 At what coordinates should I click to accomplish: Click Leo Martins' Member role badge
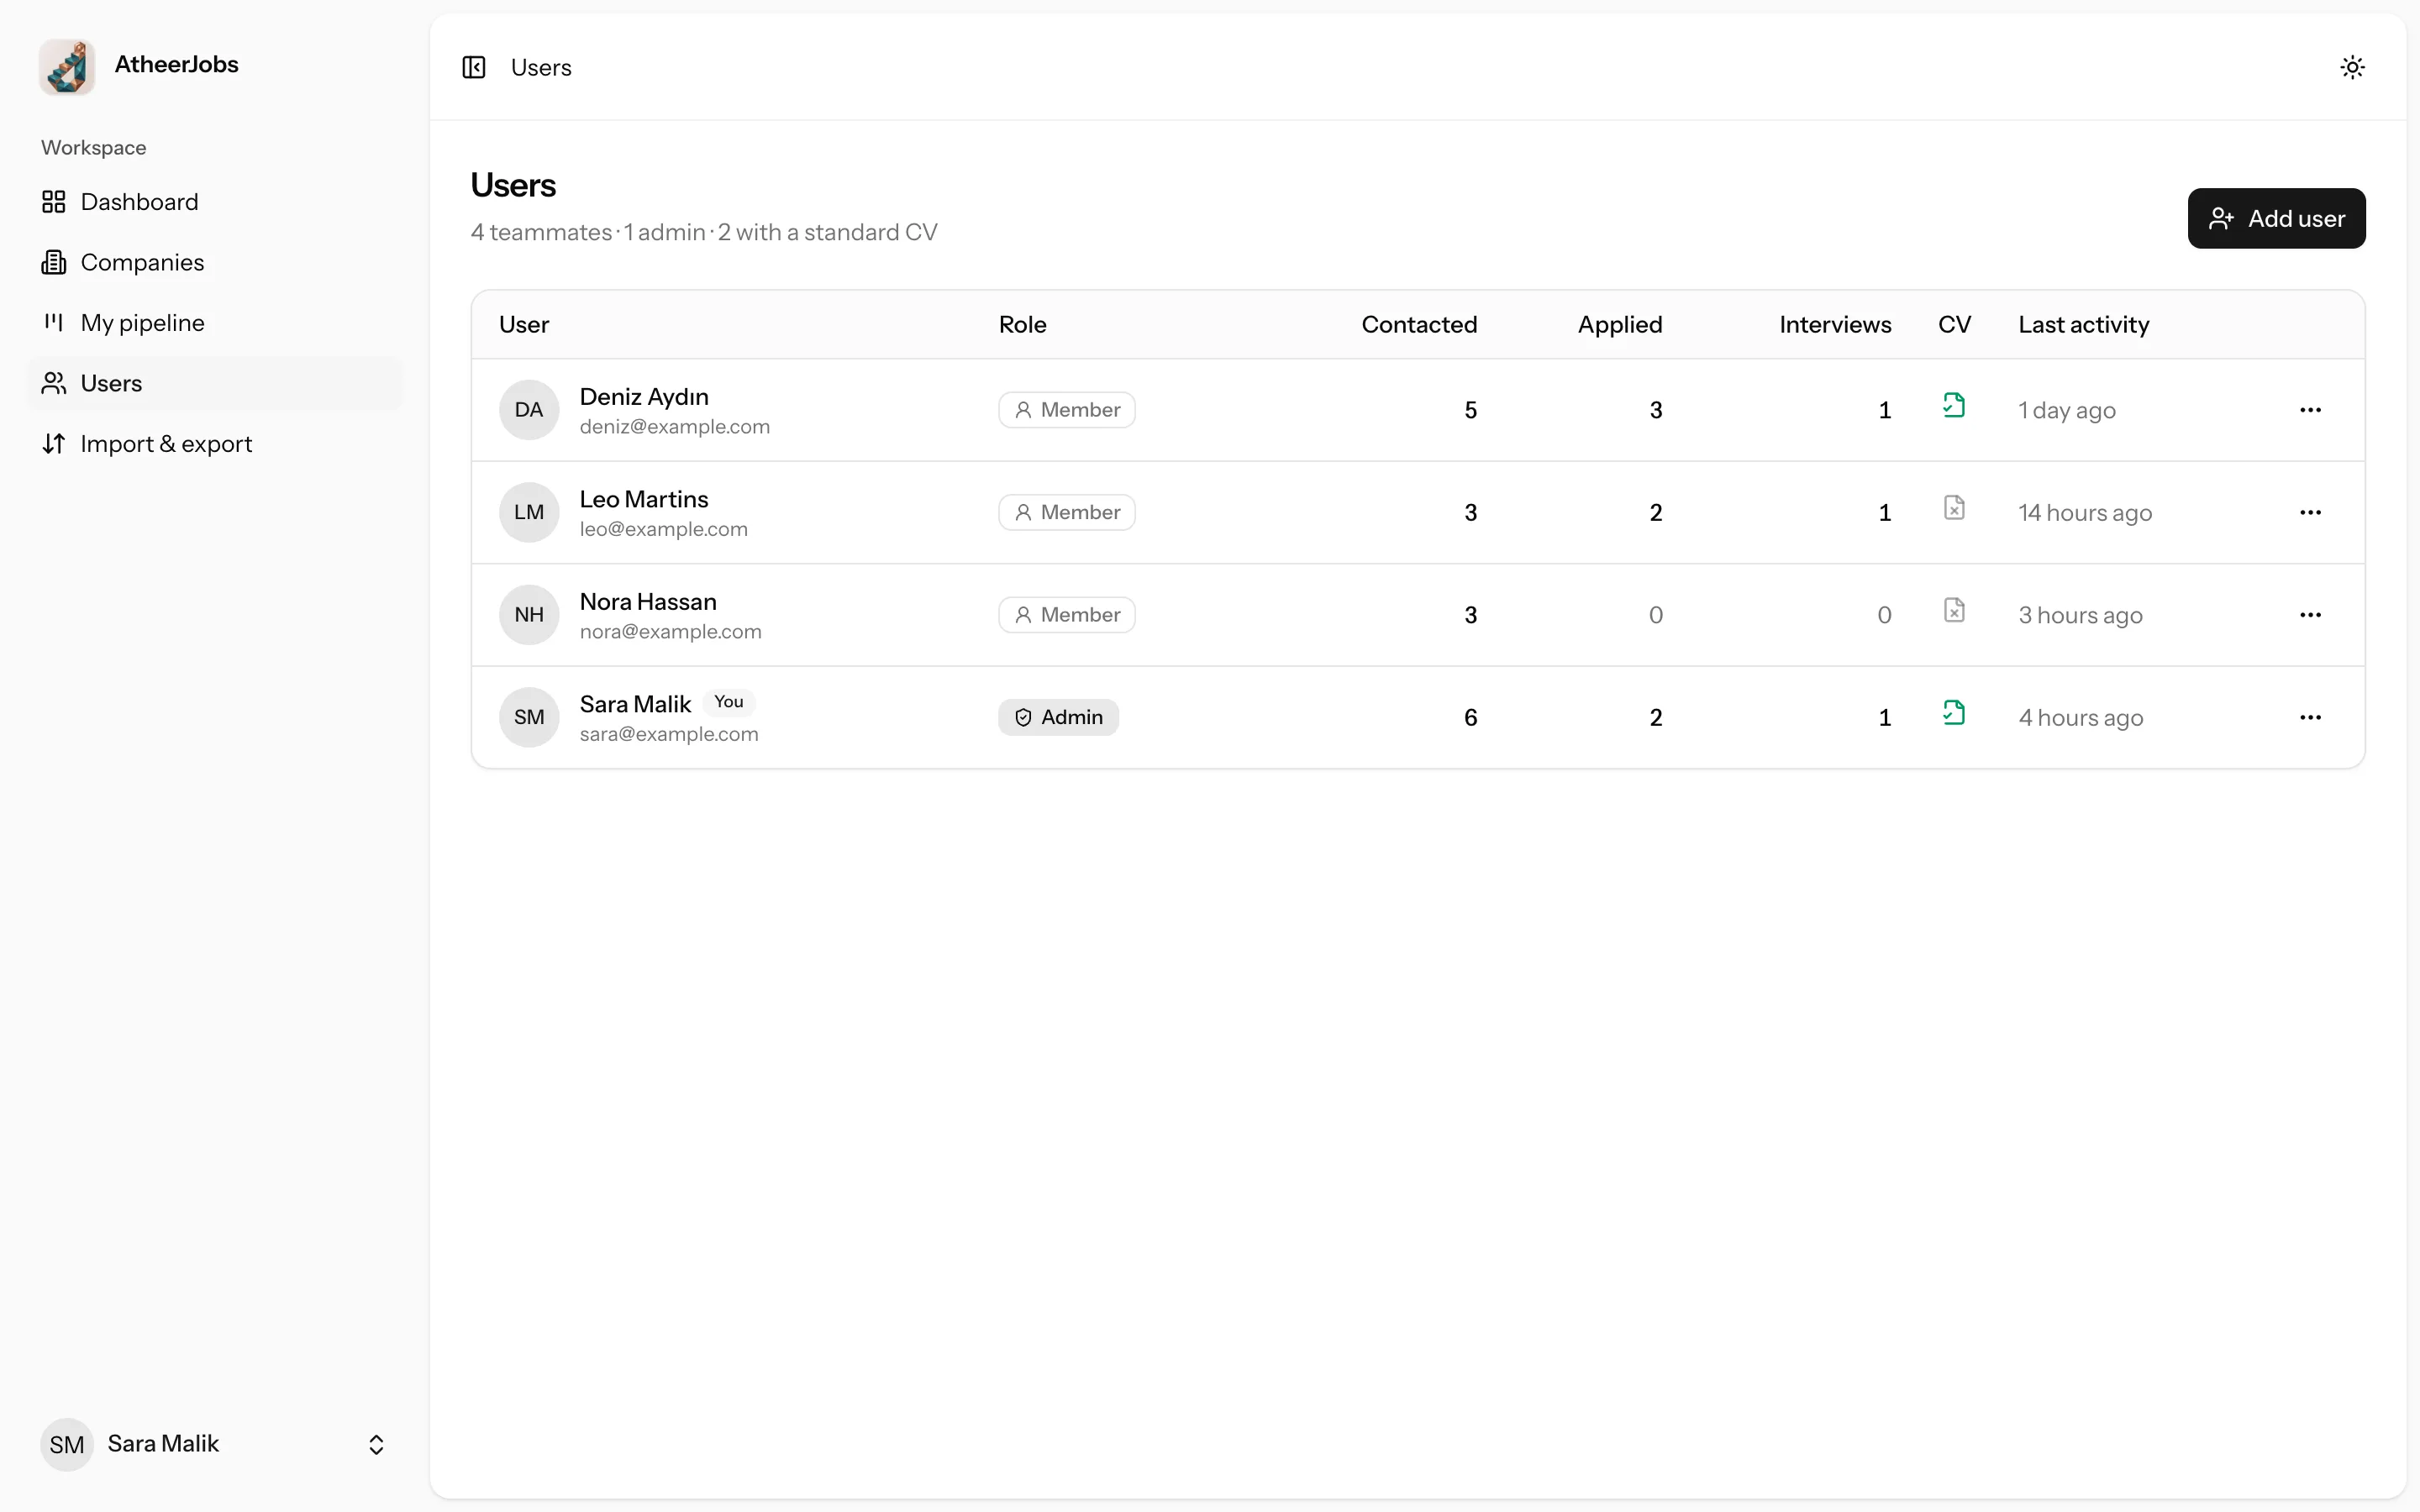(1067, 512)
